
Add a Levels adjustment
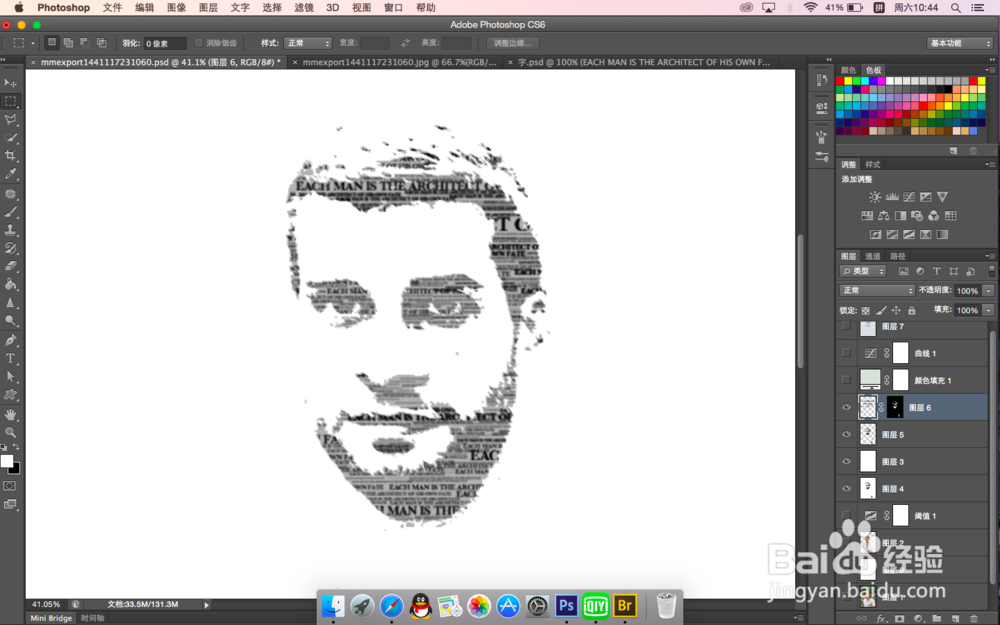[892, 197]
